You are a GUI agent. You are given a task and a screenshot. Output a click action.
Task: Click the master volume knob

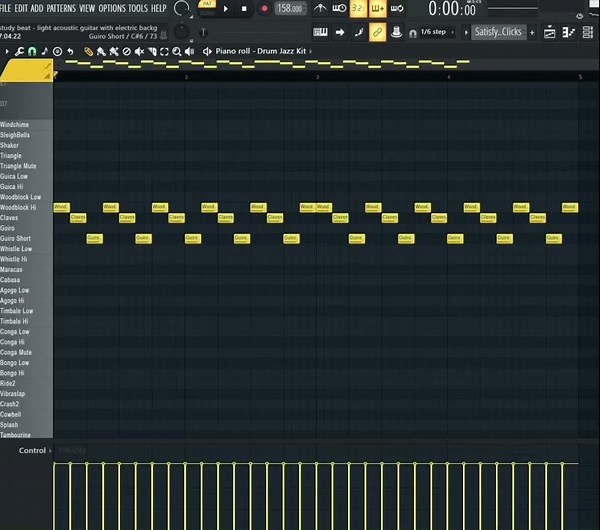[x=181, y=8]
